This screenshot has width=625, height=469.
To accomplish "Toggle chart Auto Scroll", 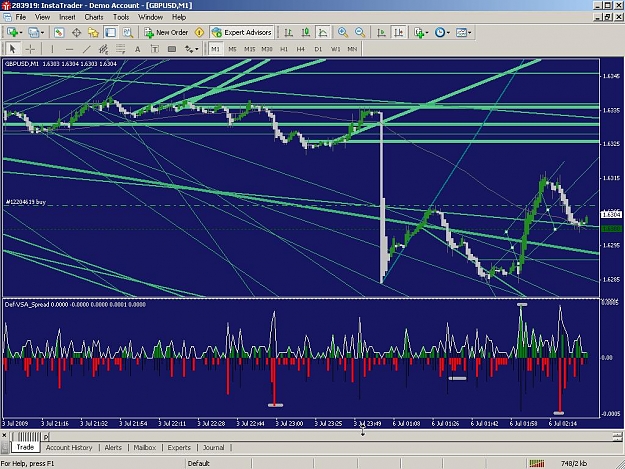I will (381, 33).
